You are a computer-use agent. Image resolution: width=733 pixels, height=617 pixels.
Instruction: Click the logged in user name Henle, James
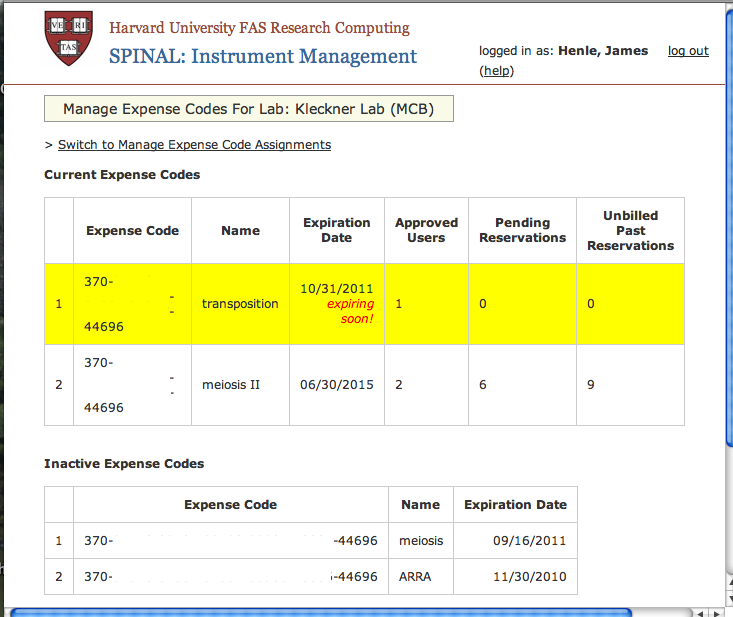604,50
